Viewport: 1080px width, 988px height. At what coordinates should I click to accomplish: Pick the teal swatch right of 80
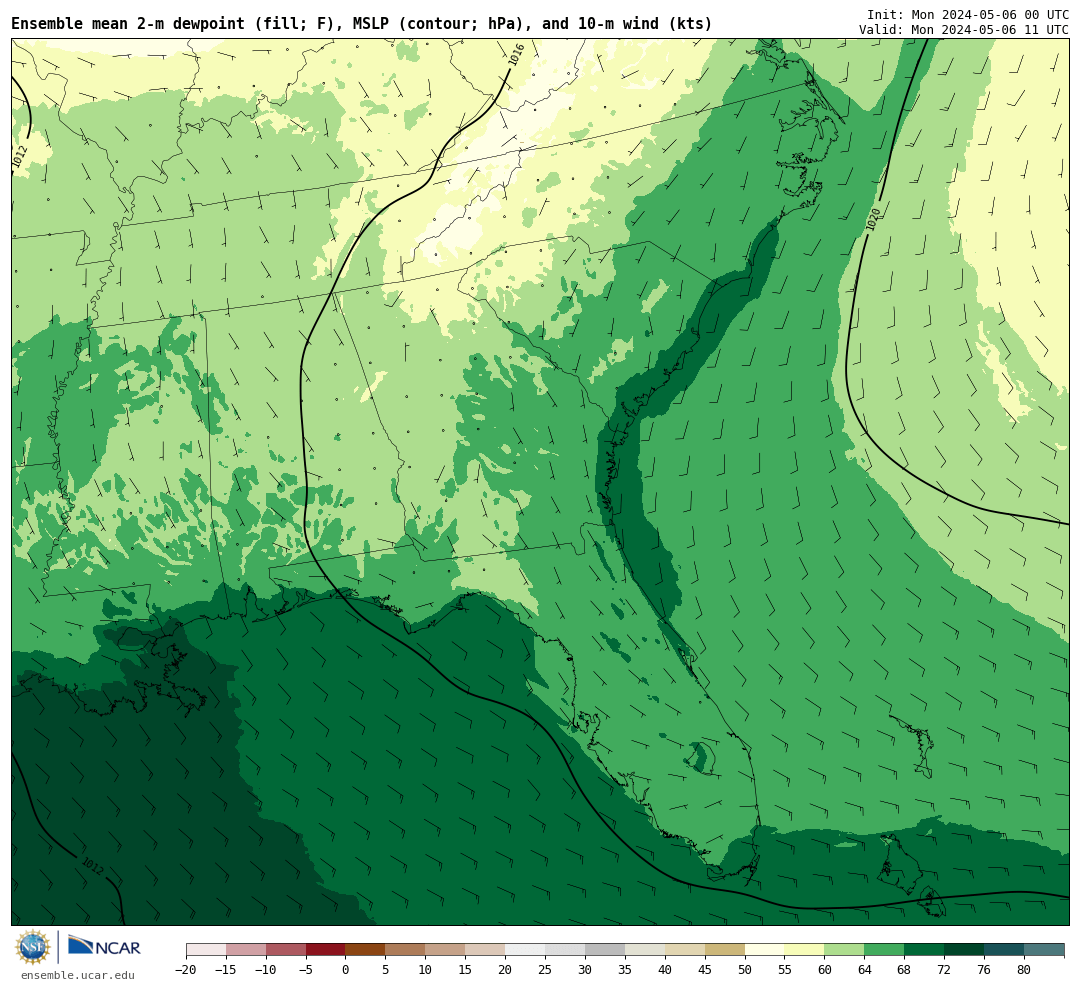pos(1044,949)
